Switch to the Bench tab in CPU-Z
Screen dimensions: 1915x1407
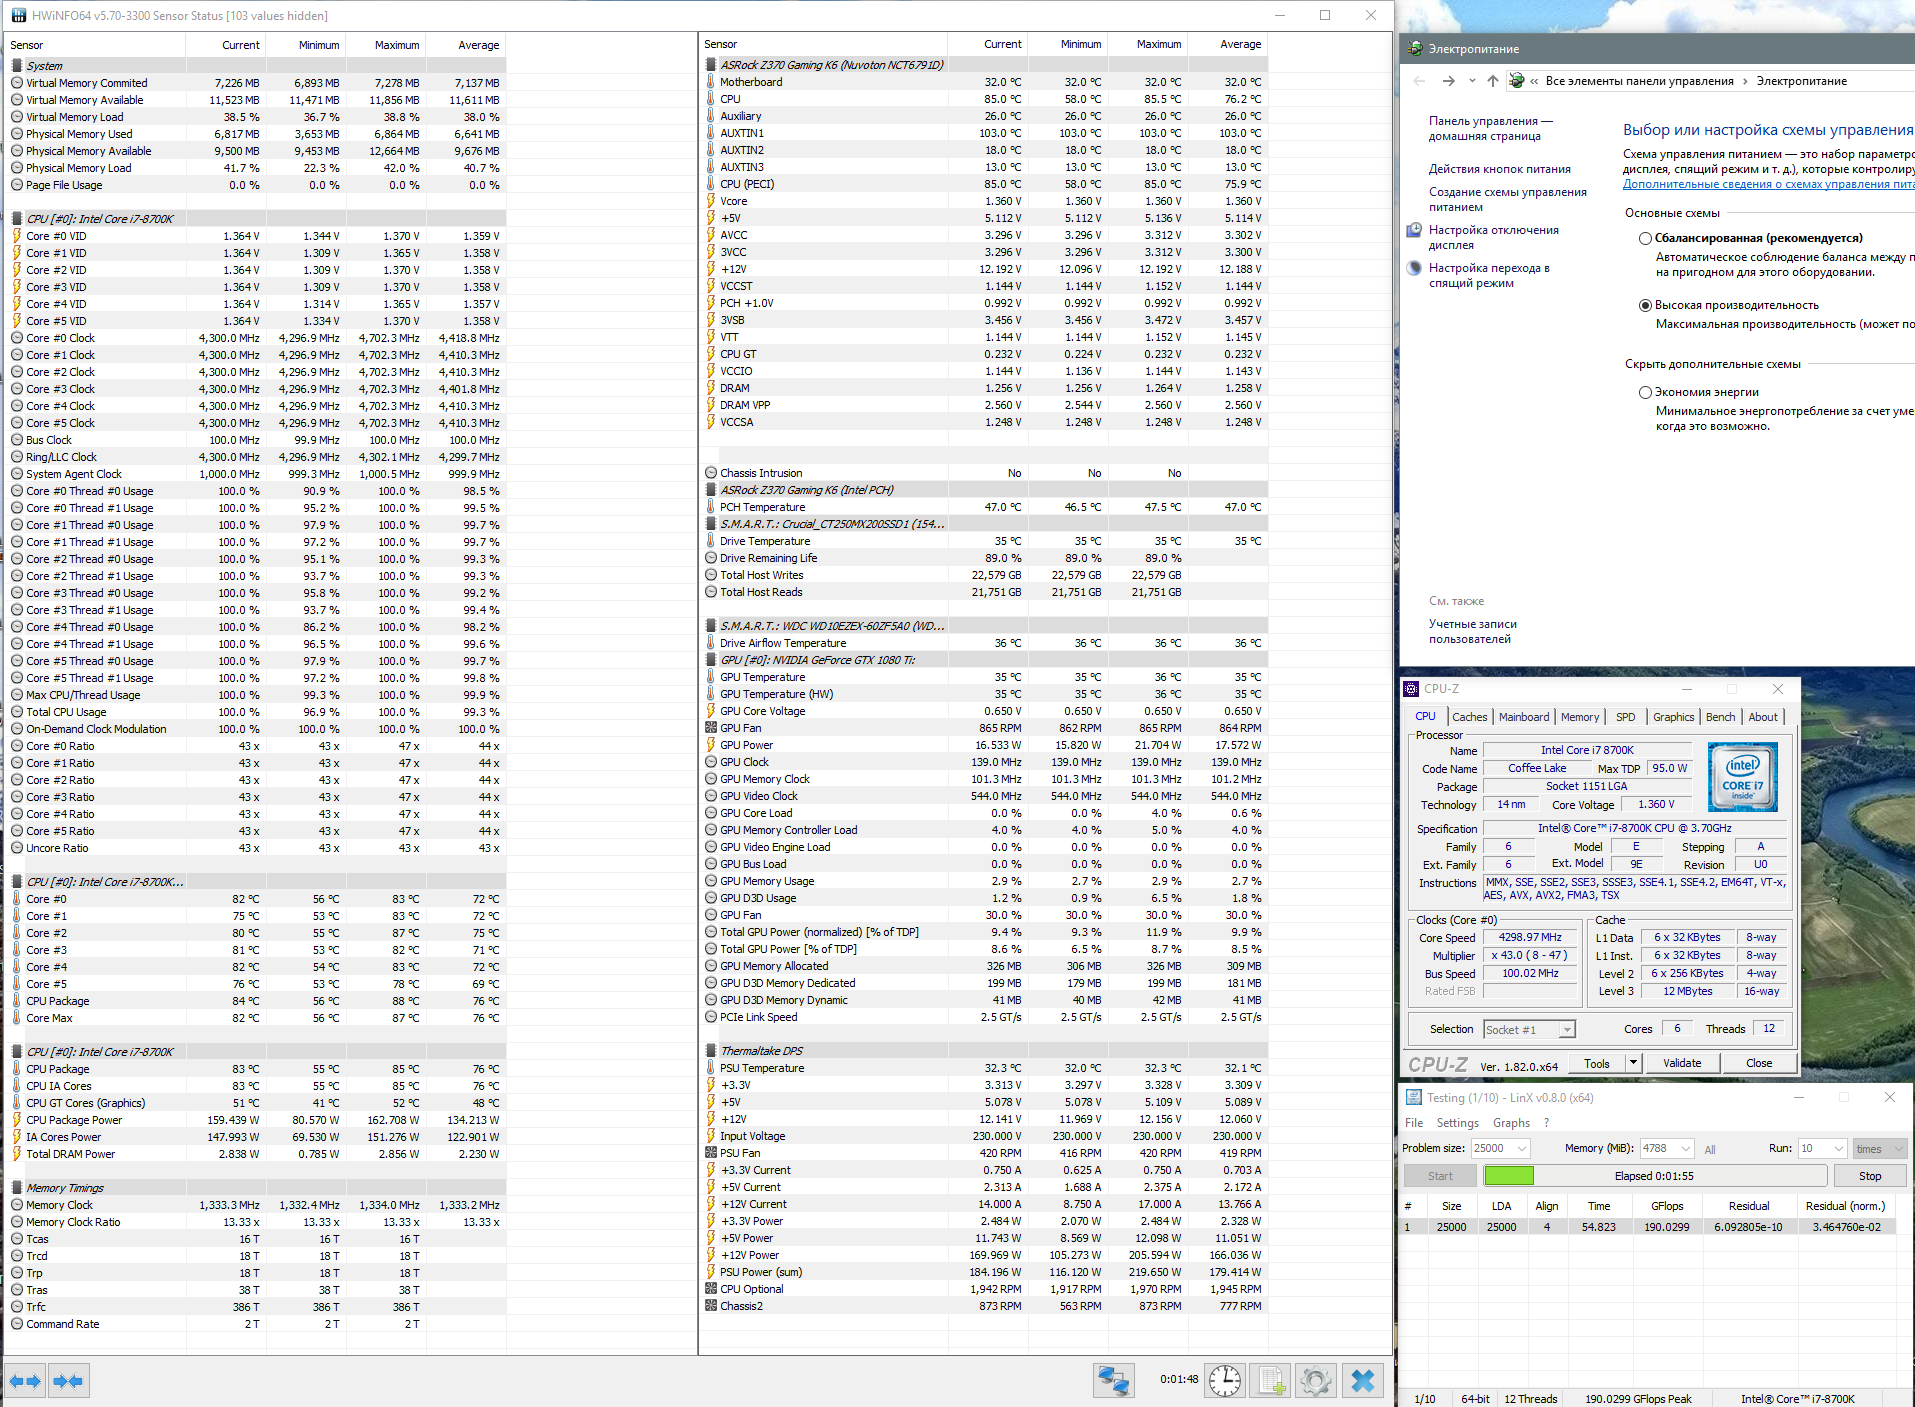[x=1720, y=717]
